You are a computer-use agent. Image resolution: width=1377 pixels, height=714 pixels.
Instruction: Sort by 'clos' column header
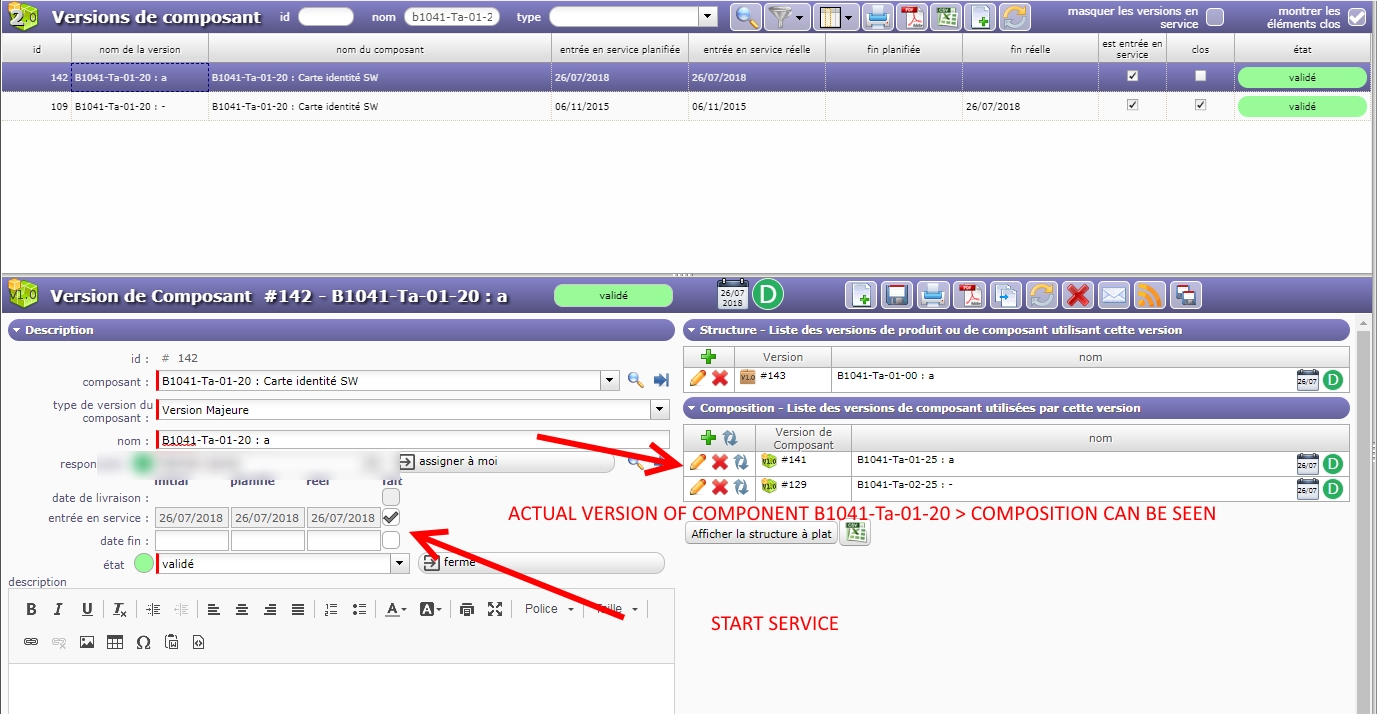point(1200,49)
